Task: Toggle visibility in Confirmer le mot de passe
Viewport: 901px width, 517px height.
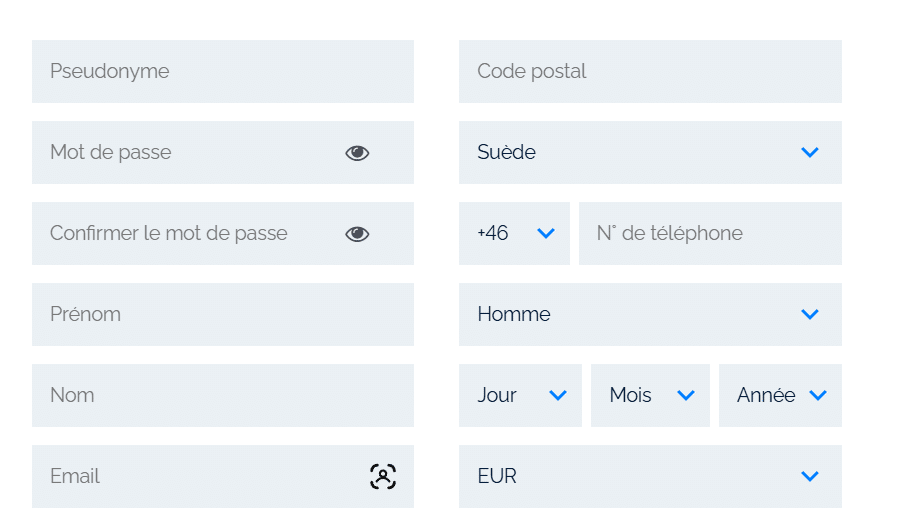Action: (x=357, y=234)
